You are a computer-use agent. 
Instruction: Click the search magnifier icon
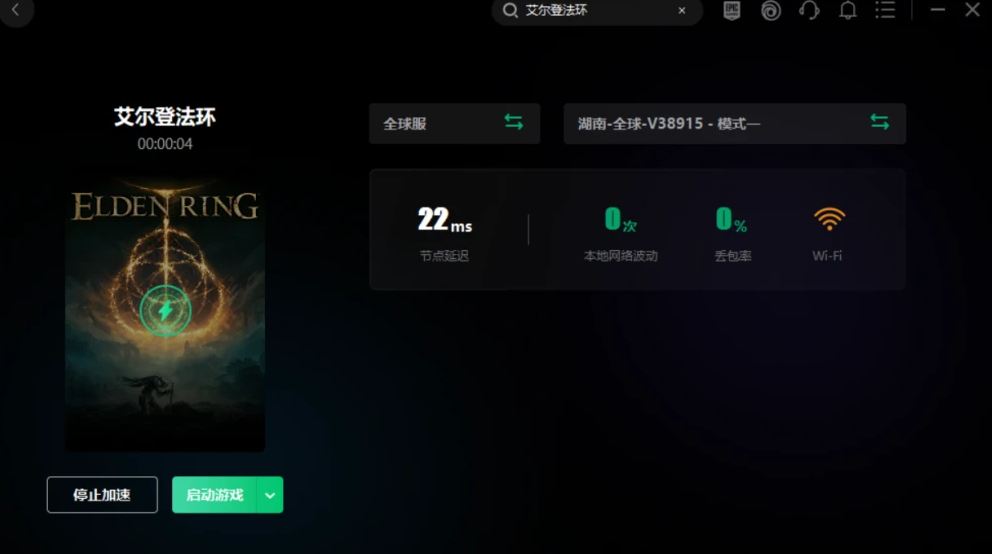[510, 10]
